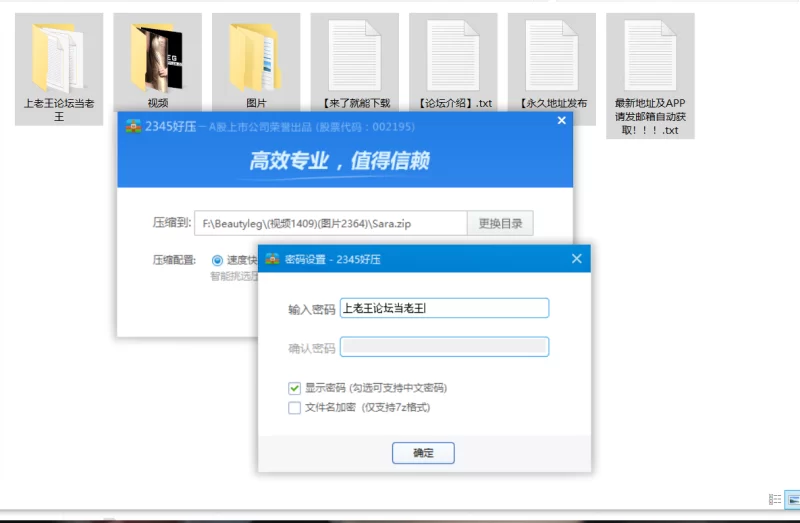The width and height of the screenshot is (800, 523).
Task: Select the 速度快 compression radio option
Action: tap(217, 260)
